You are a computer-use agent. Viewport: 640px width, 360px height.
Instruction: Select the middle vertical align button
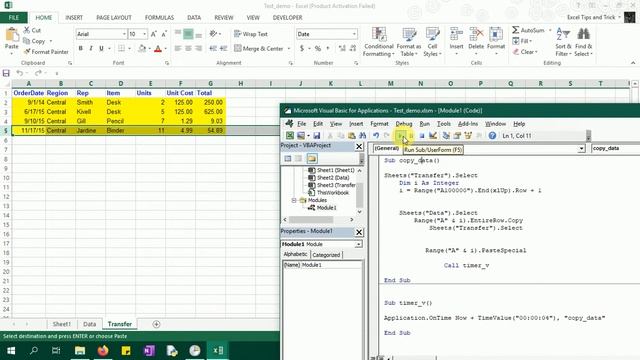[188, 34]
